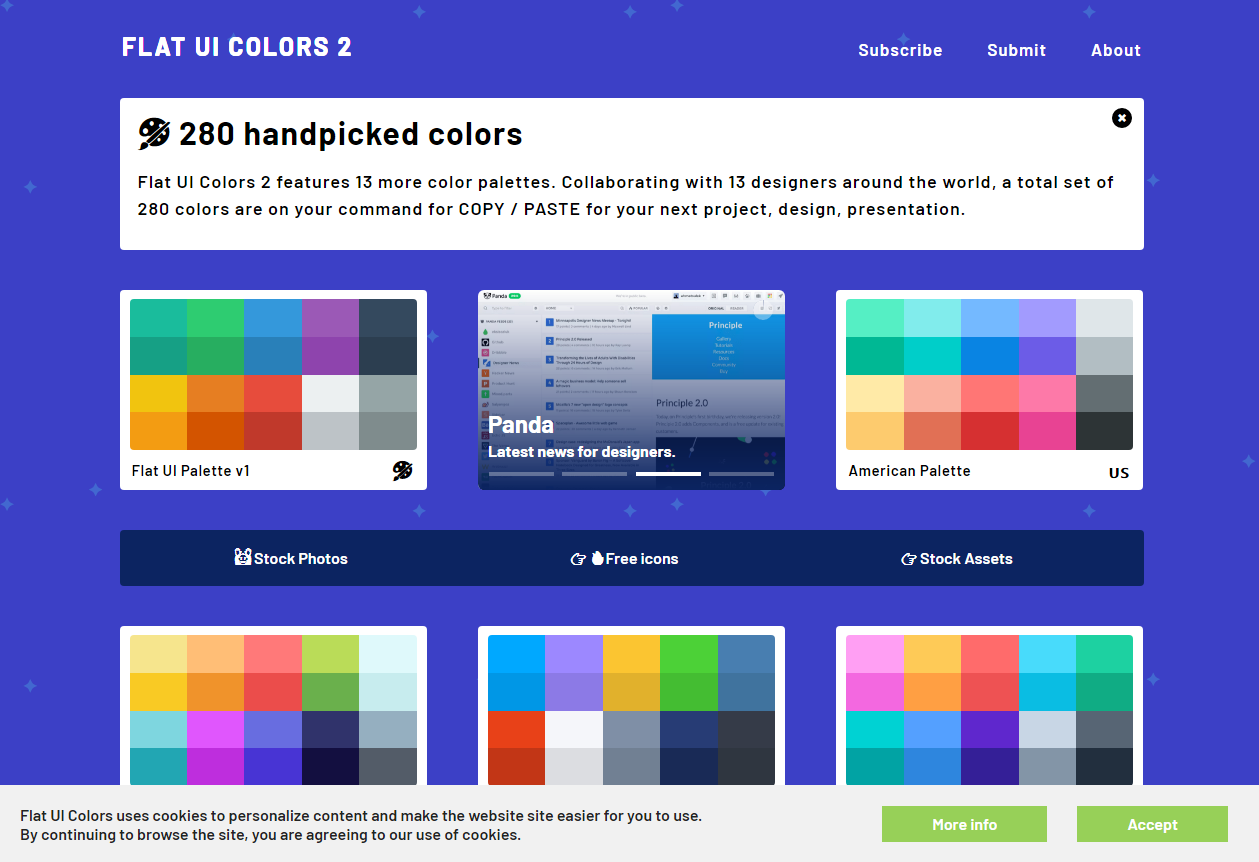
Task: Open the Stock Photos link
Action: pyautogui.click(x=291, y=558)
